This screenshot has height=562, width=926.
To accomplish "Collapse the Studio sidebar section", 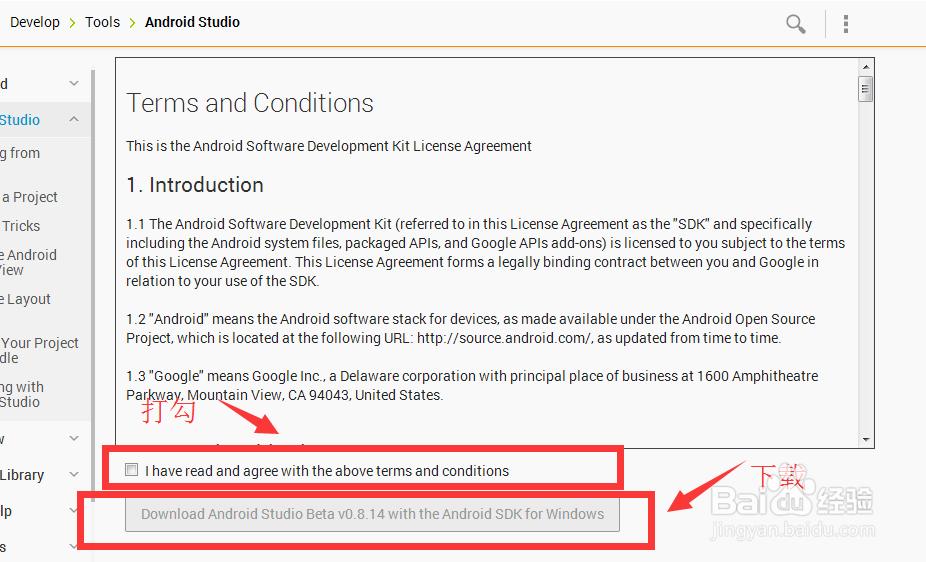I will 74,119.
